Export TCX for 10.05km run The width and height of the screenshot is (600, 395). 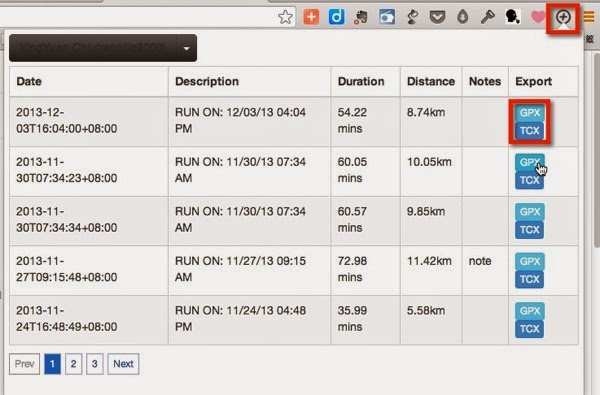(x=530, y=180)
